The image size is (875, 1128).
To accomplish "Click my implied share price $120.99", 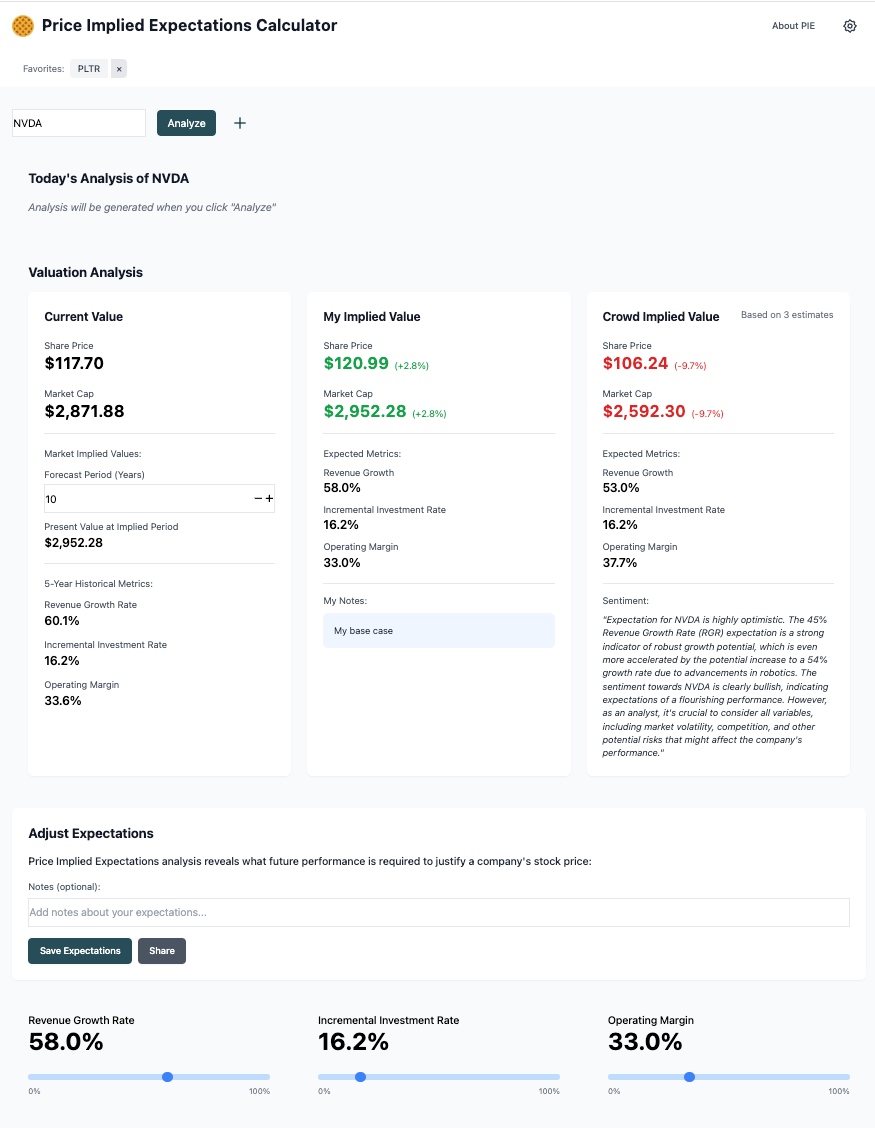I will [x=356, y=363].
